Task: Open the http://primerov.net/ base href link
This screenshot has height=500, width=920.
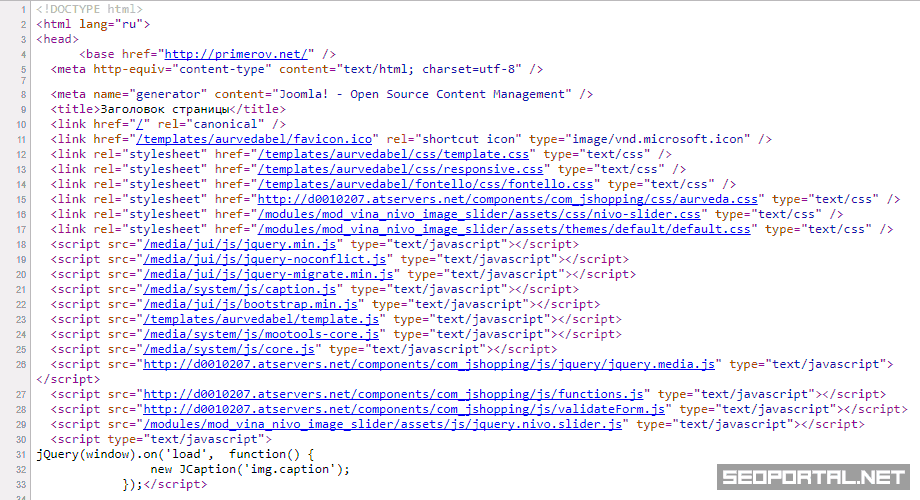Action: (x=239, y=54)
